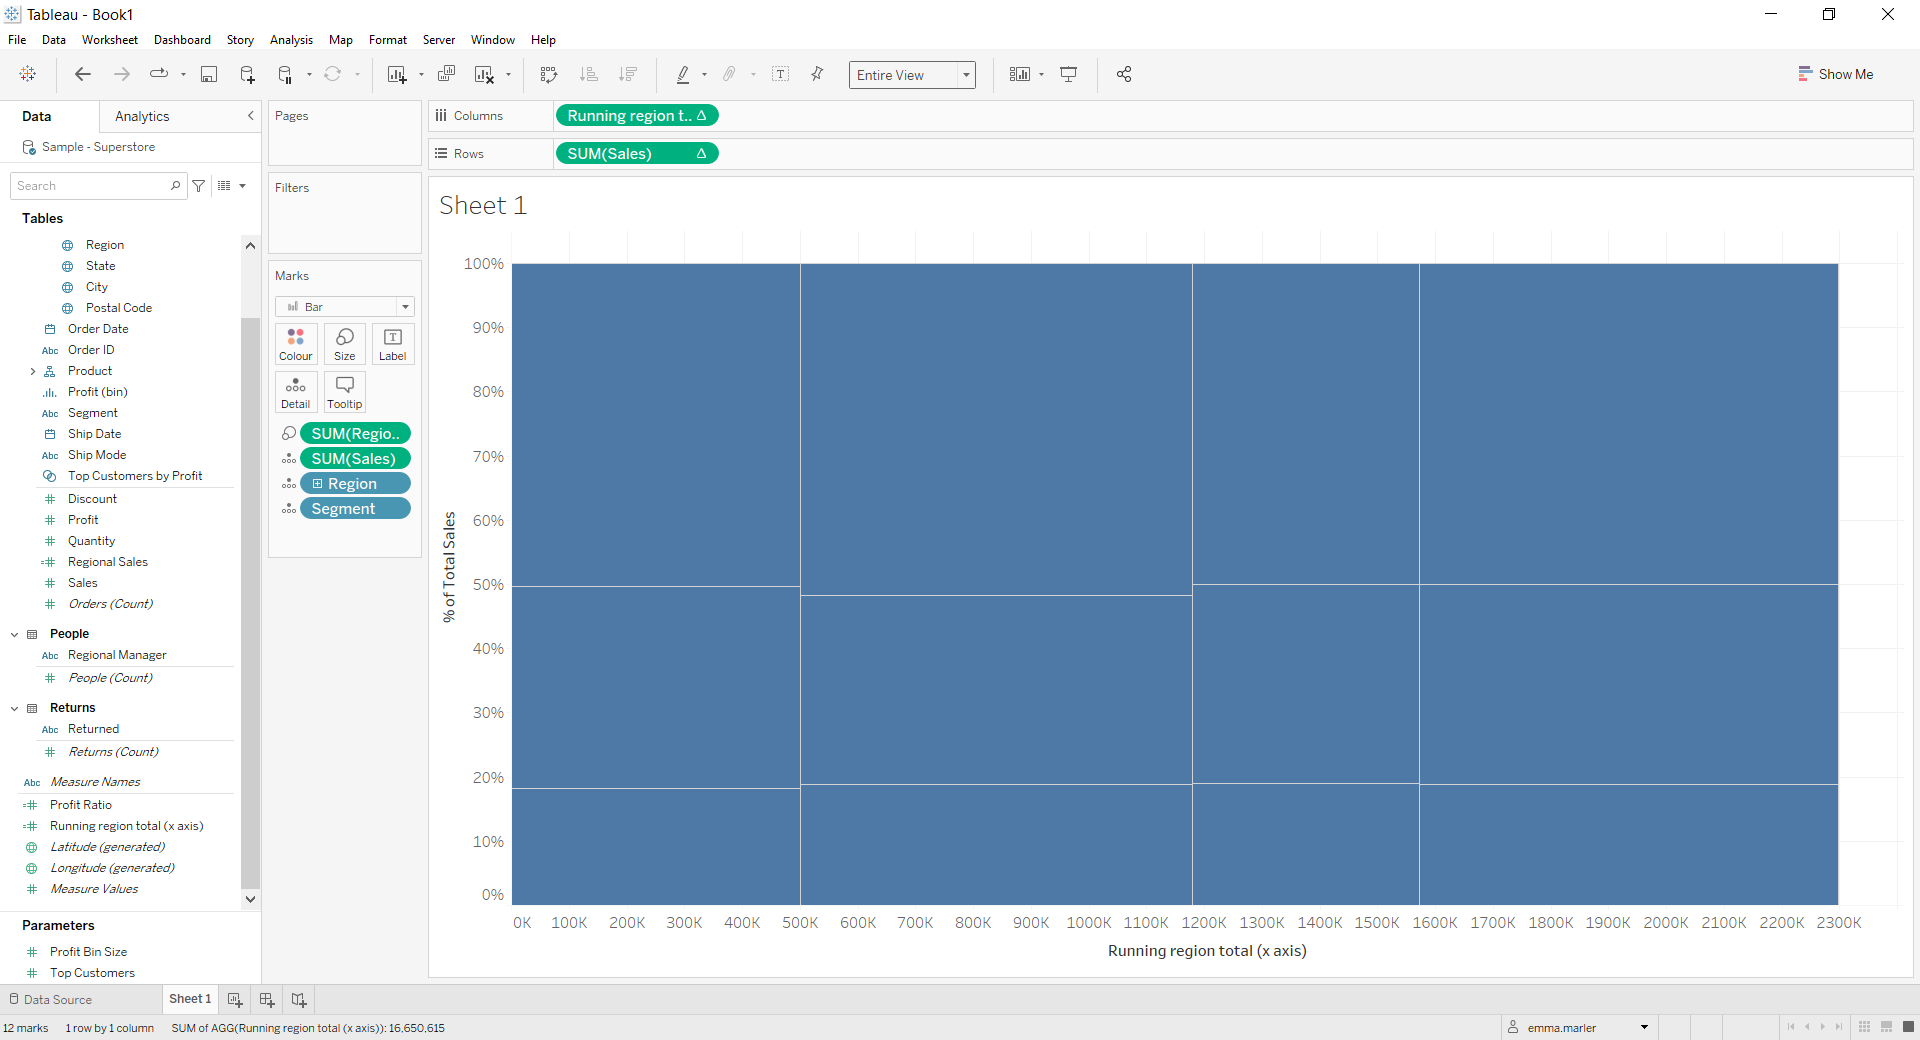This screenshot has width=1920, height=1040.
Task: Select the Swap Rows and Columns tool
Action: (548, 74)
